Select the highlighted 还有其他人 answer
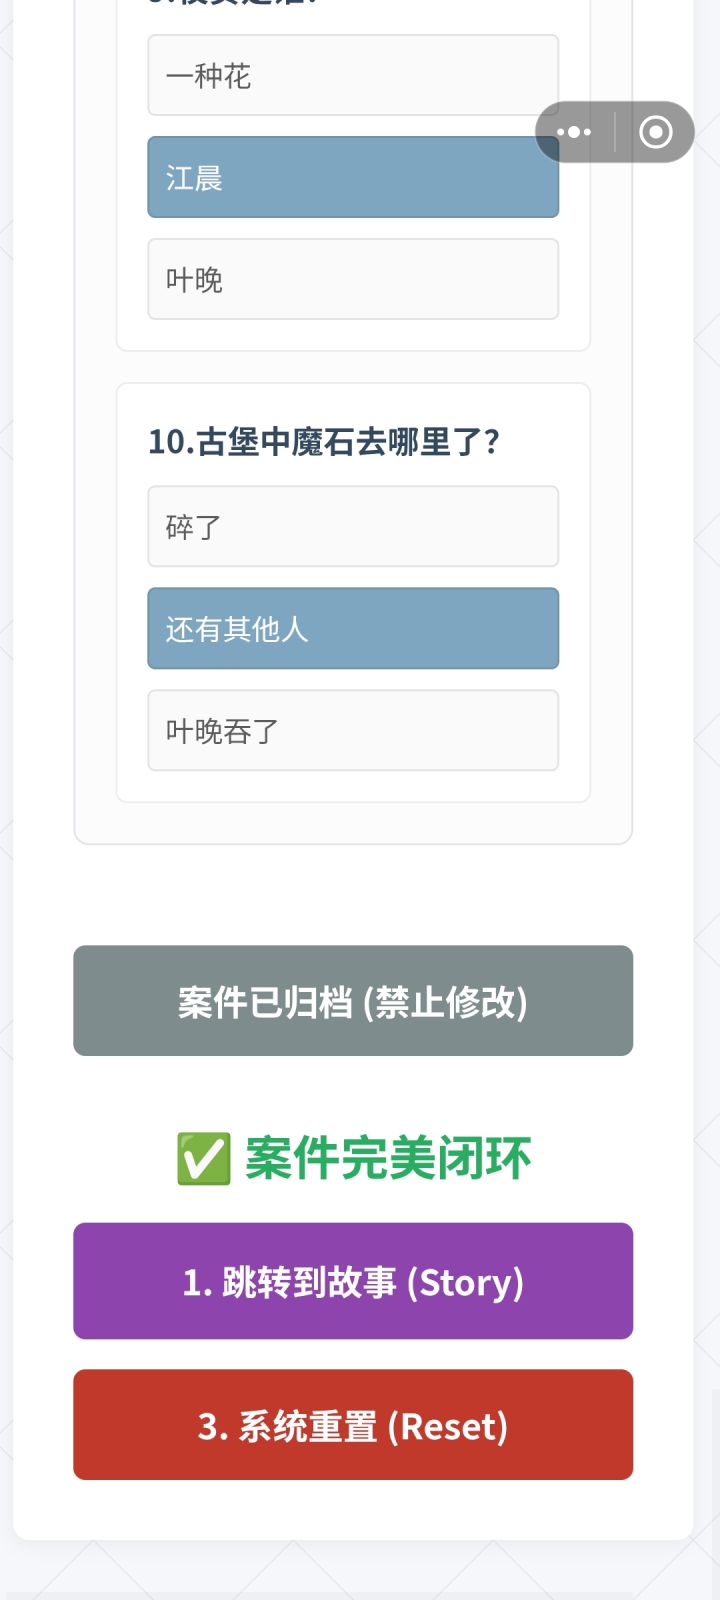This screenshot has height=1600, width=720. (353, 628)
